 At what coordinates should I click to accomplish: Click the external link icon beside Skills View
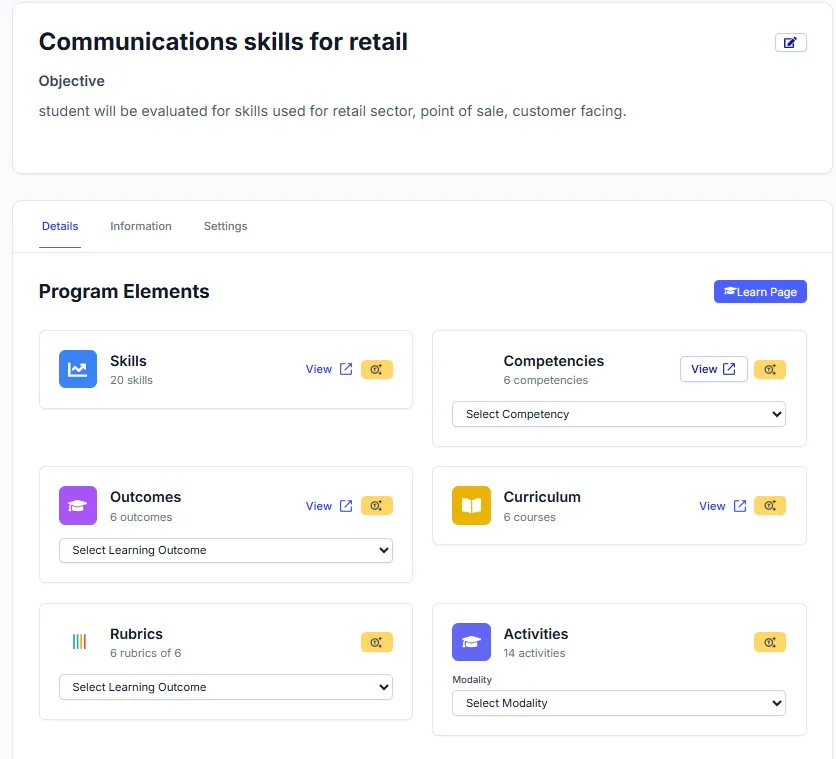click(346, 369)
